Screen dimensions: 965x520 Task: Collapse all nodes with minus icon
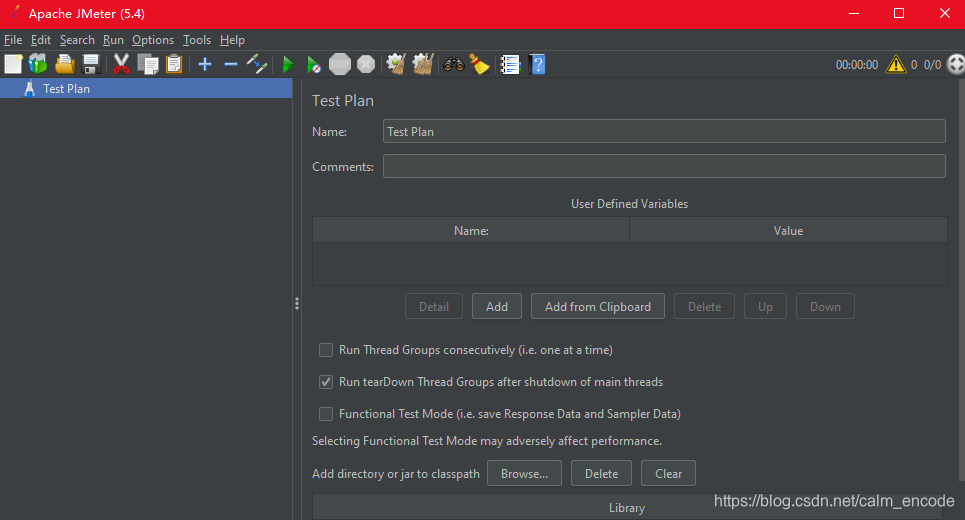tap(231, 64)
